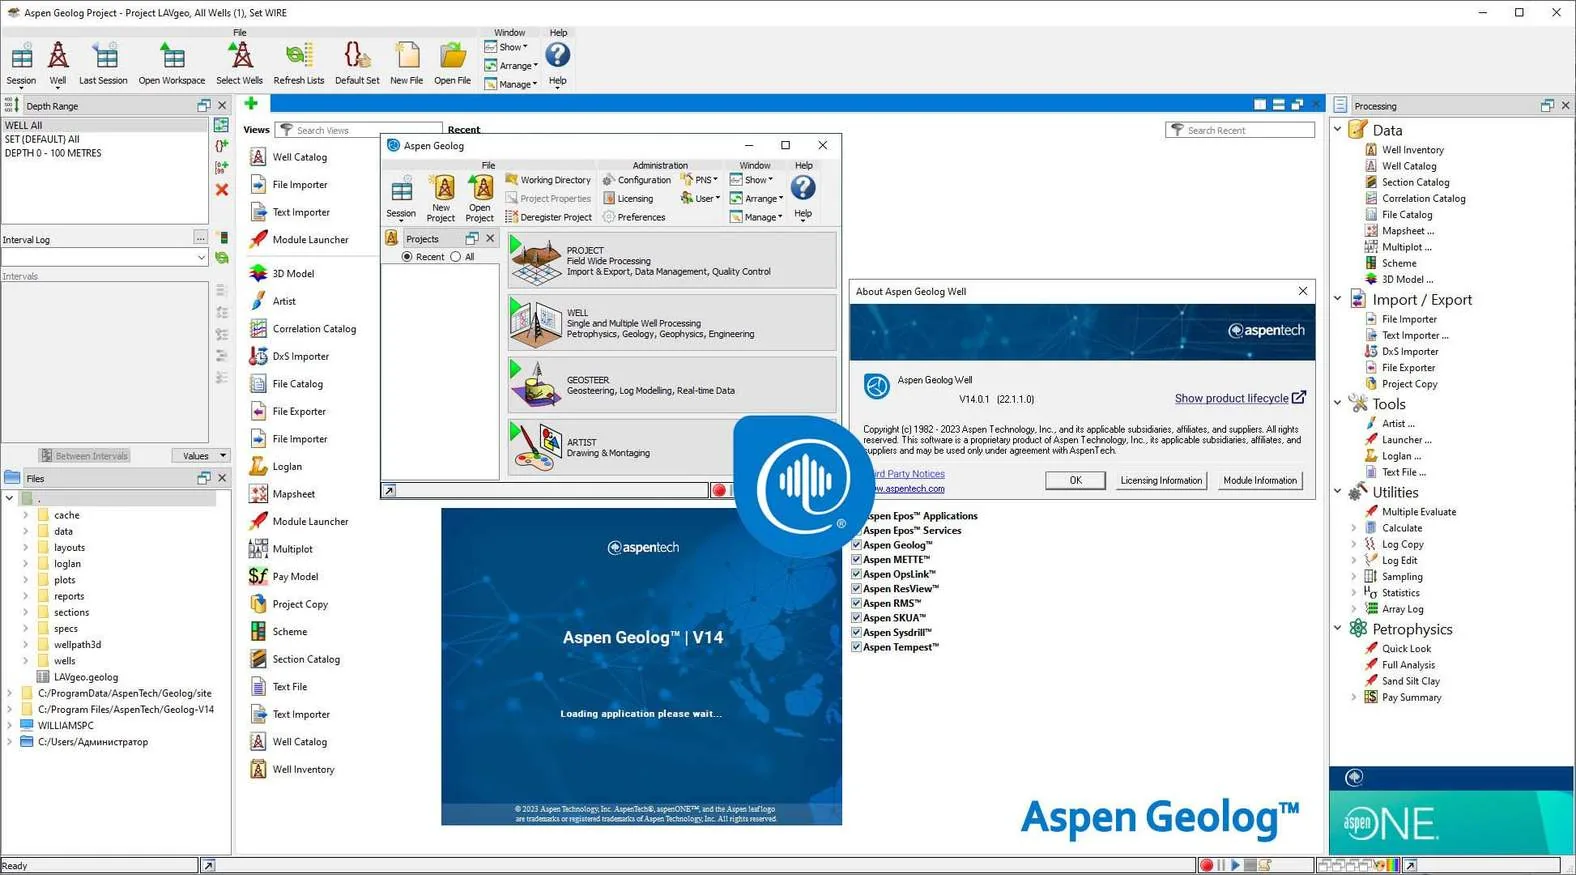This screenshot has height=875, width=1576.
Task: Open the Manage menu in main toolbar
Action: [512, 84]
